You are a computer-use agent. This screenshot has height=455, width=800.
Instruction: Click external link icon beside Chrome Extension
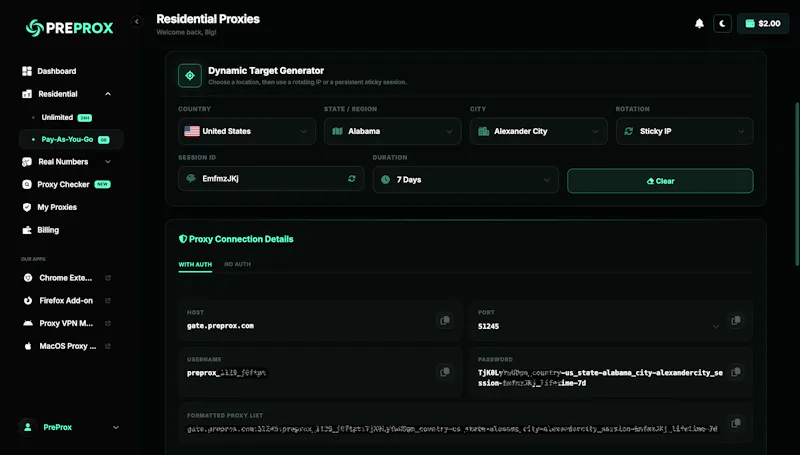click(108, 278)
